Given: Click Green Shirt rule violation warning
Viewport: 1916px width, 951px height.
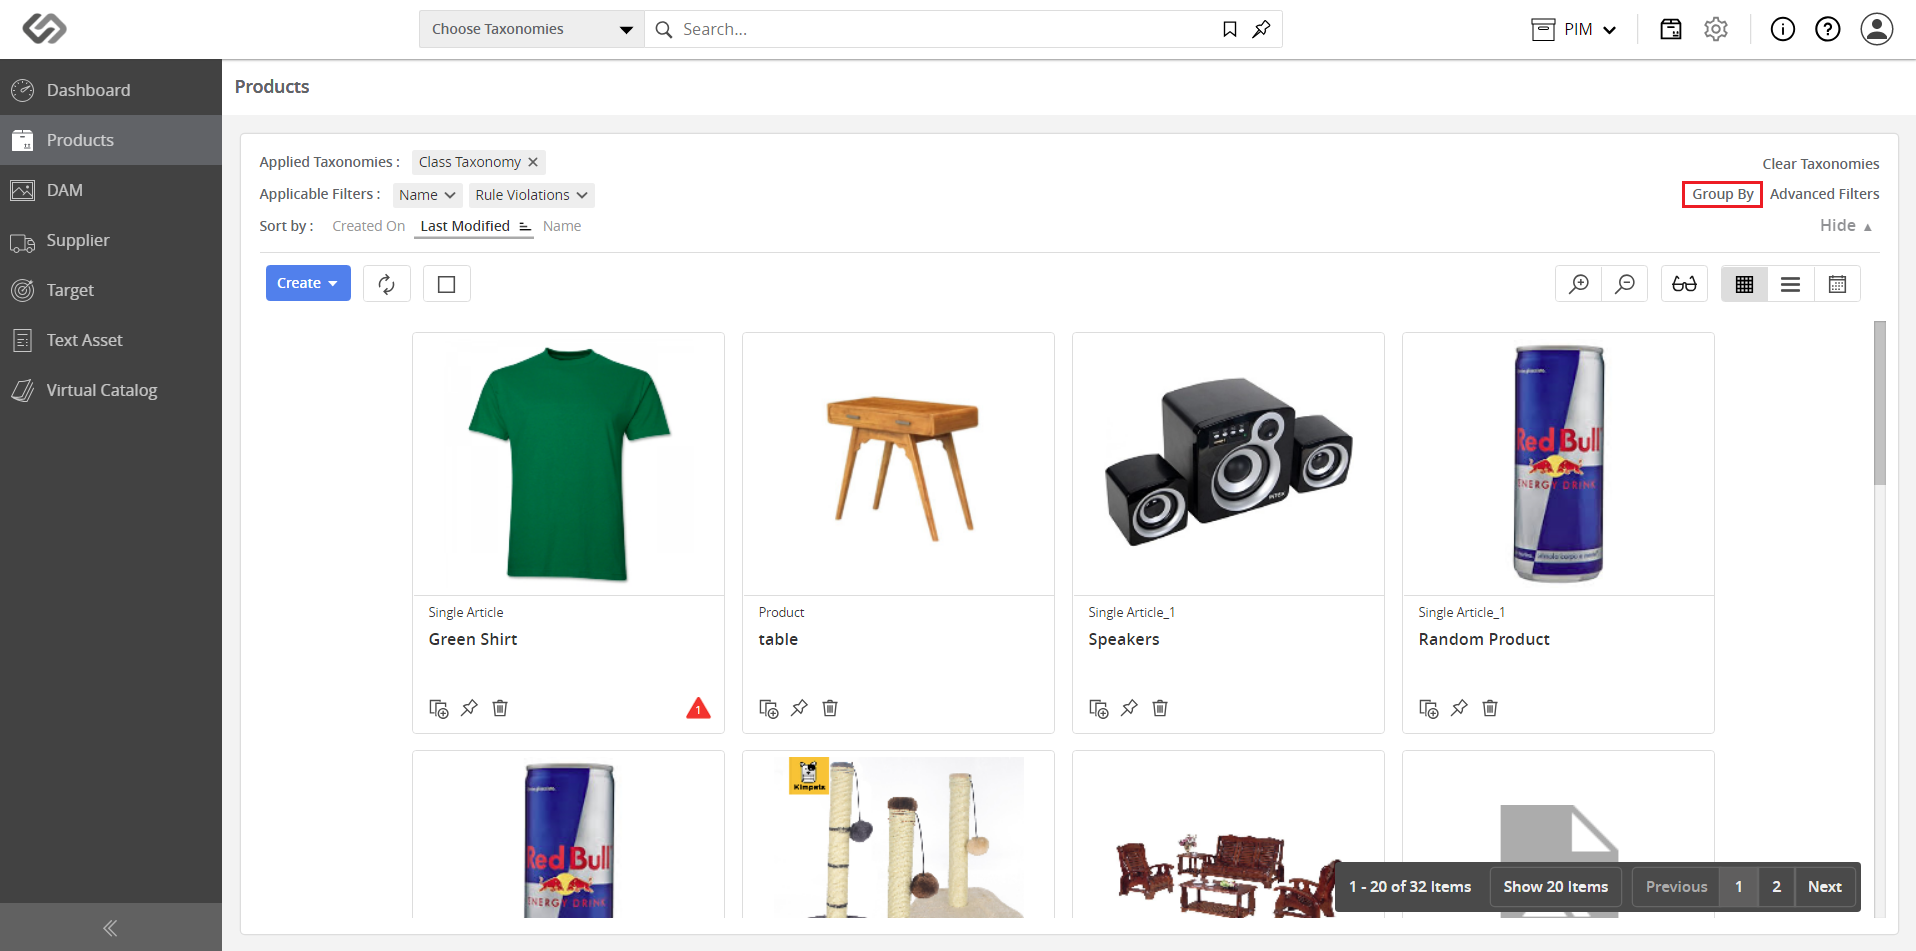Looking at the screenshot, I should tap(698, 708).
